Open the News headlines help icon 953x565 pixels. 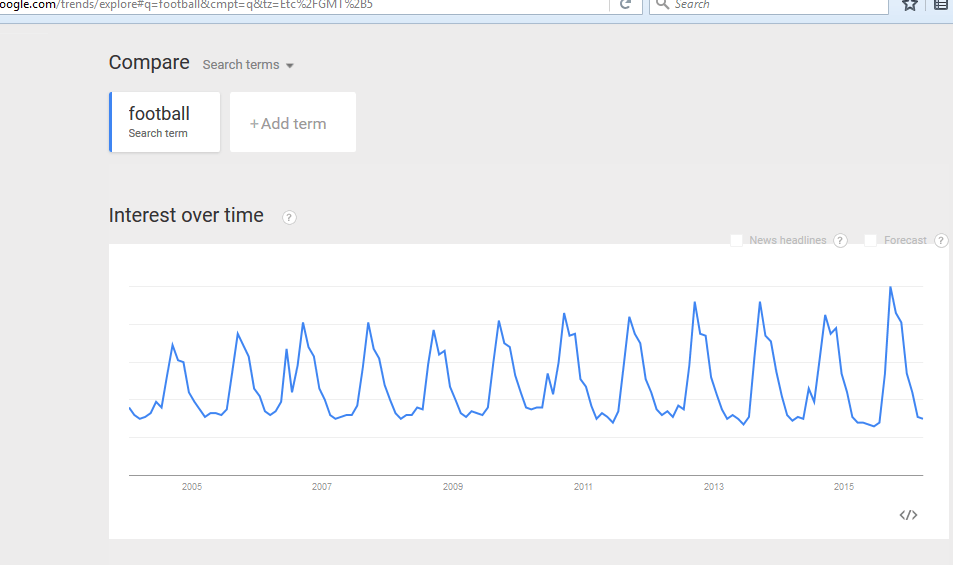840,241
